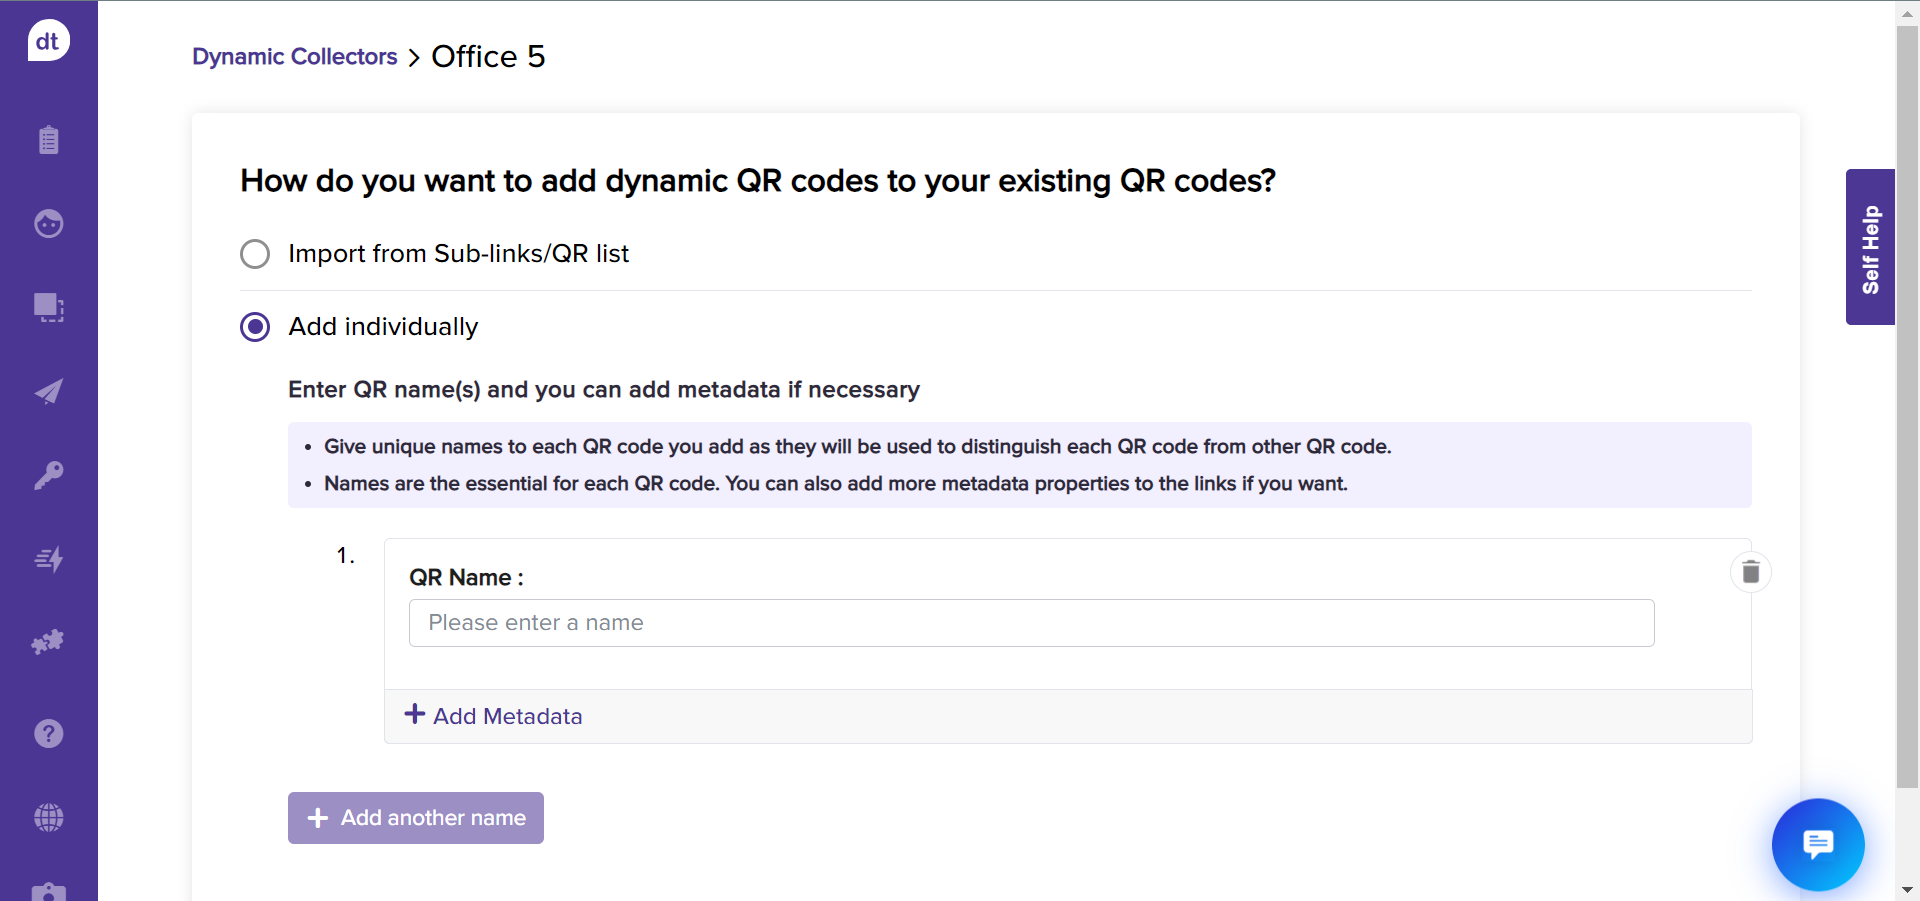Screen dimensions: 1920x901
Task: Expand Add Metadata section
Action: 494,716
